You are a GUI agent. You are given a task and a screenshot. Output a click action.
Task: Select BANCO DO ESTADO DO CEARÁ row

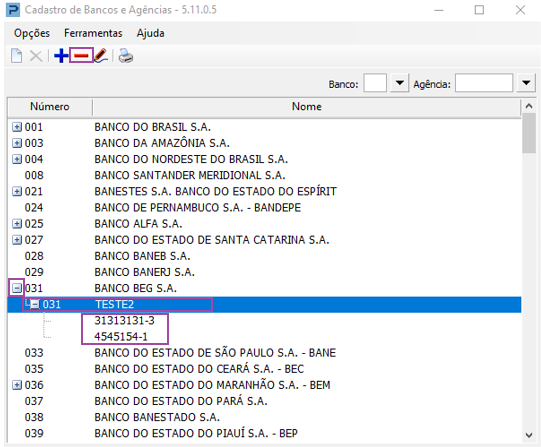pos(264,369)
